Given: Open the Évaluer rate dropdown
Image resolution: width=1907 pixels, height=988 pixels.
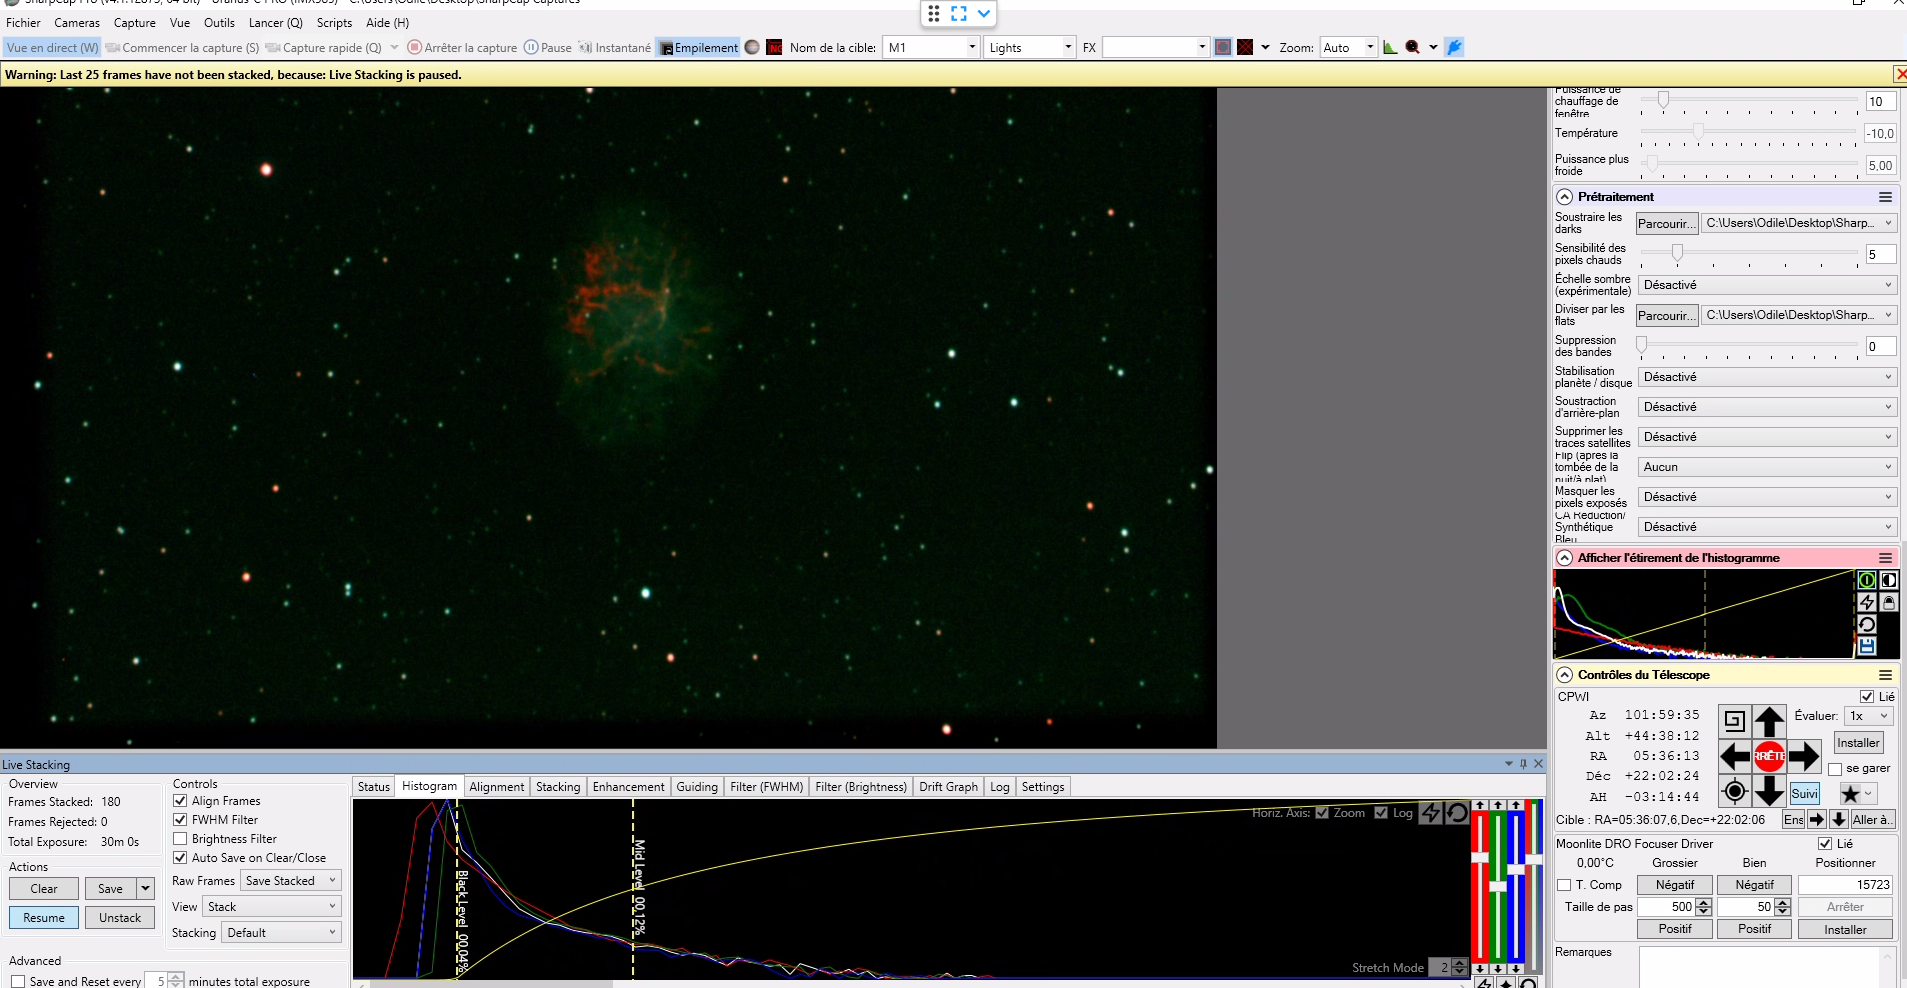Looking at the screenshot, I should coord(1870,716).
